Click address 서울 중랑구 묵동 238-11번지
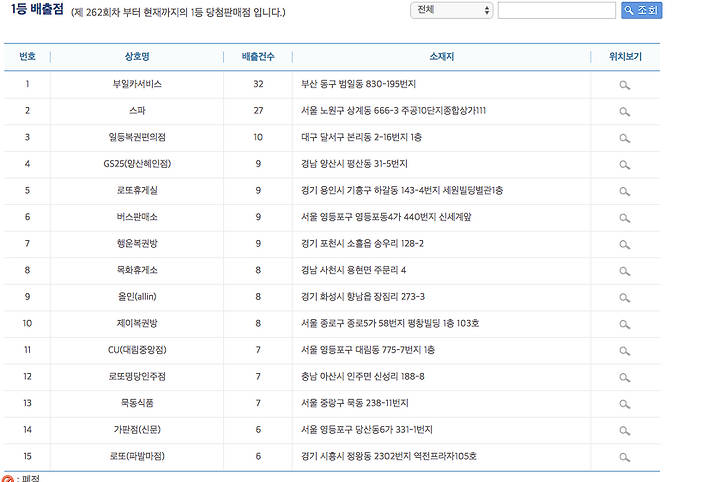This screenshot has height=482, width=720. click(x=354, y=404)
